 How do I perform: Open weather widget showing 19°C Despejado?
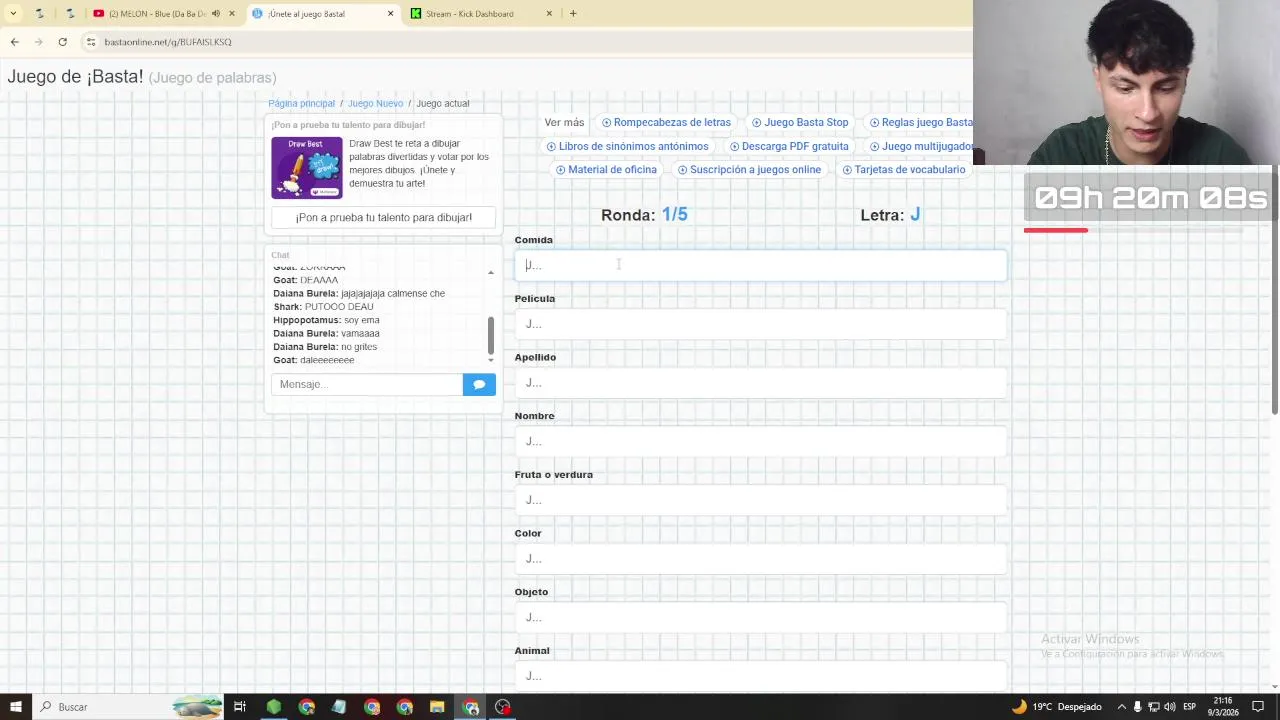pos(1056,707)
